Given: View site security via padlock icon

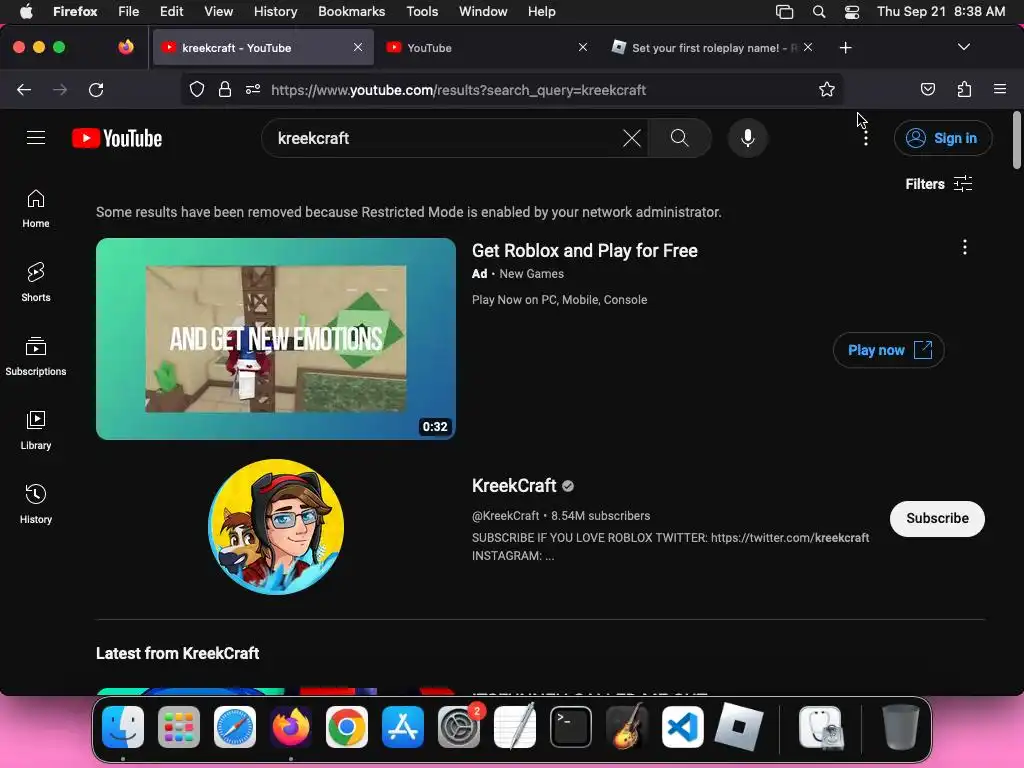Looking at the screenshot, I should pos(225,89).
